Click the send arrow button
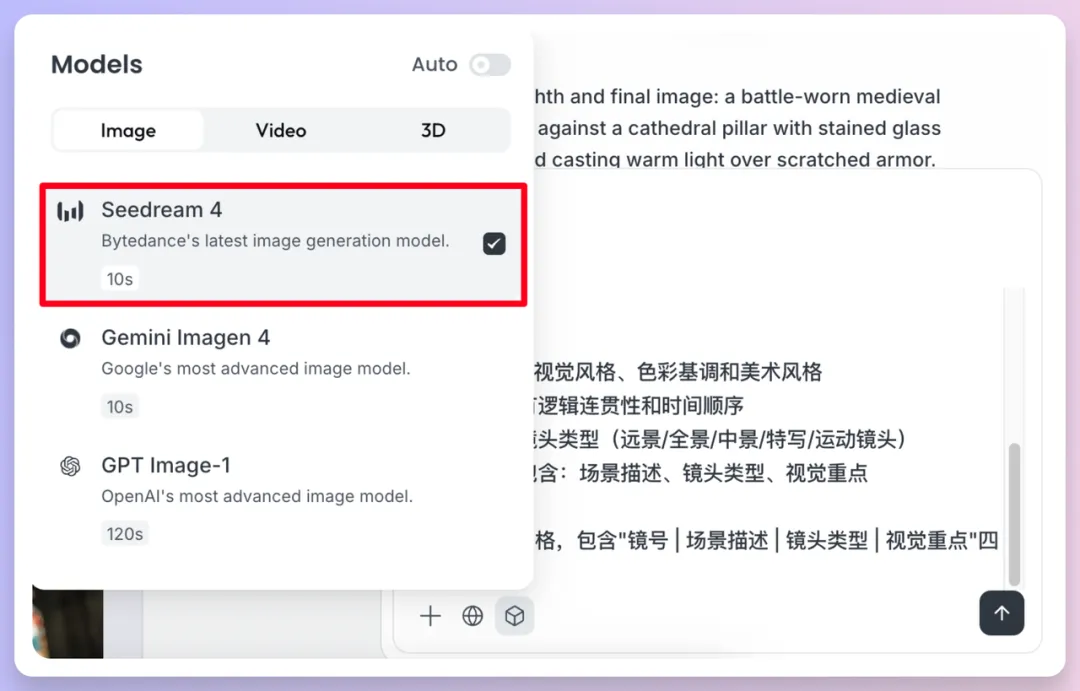Screen dimensions: 1080x691 tap(1002, 613)
